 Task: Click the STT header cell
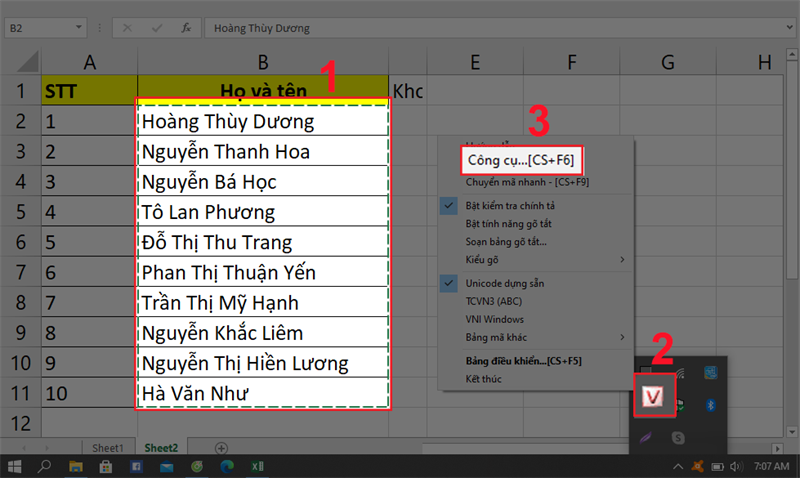coord(89,91)
